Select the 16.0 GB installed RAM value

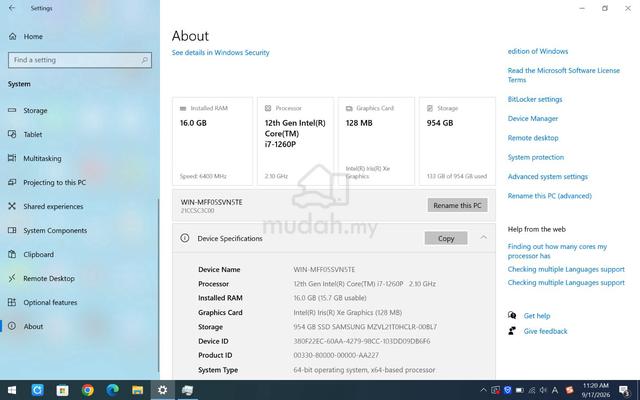pos(193,123)
